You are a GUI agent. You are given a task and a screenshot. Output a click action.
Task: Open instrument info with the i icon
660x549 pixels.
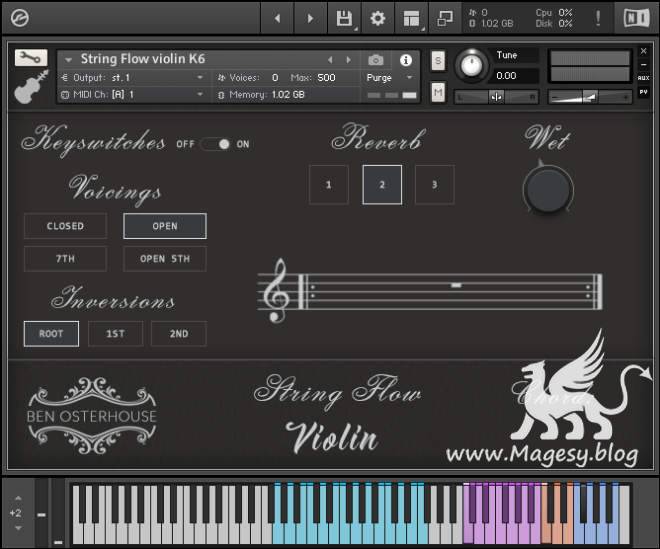coord(406,60)
